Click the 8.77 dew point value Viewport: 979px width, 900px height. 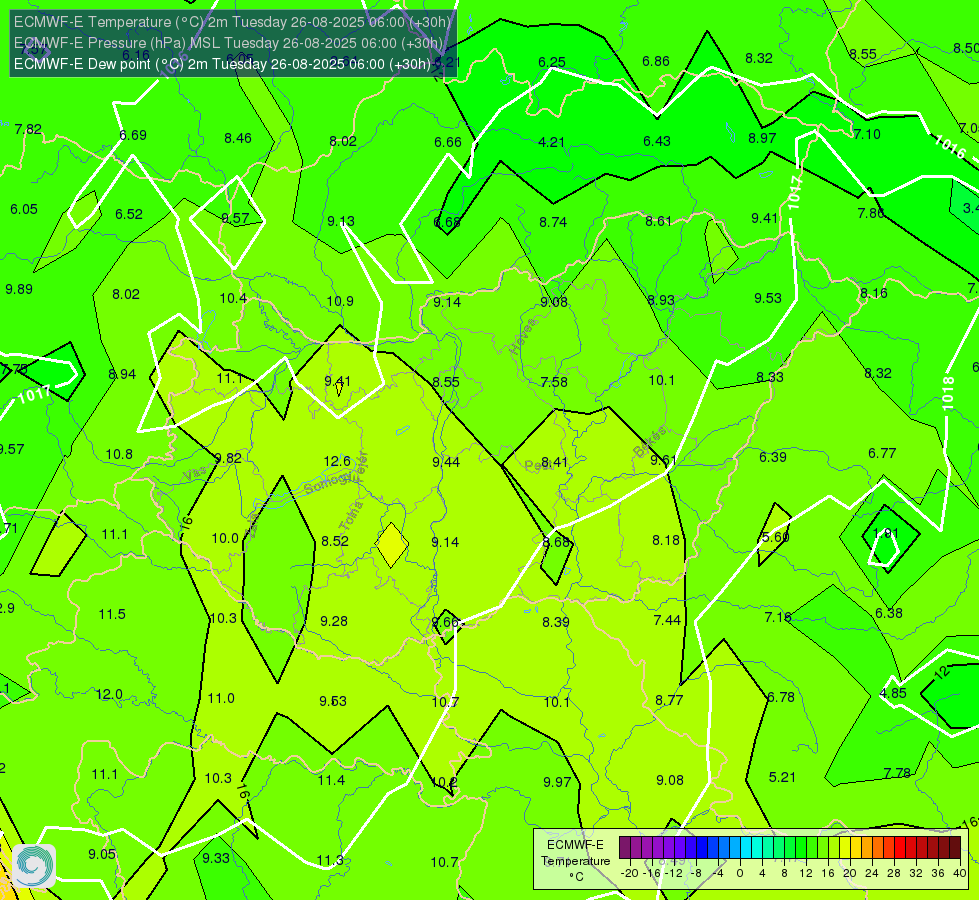pos(669,700)
